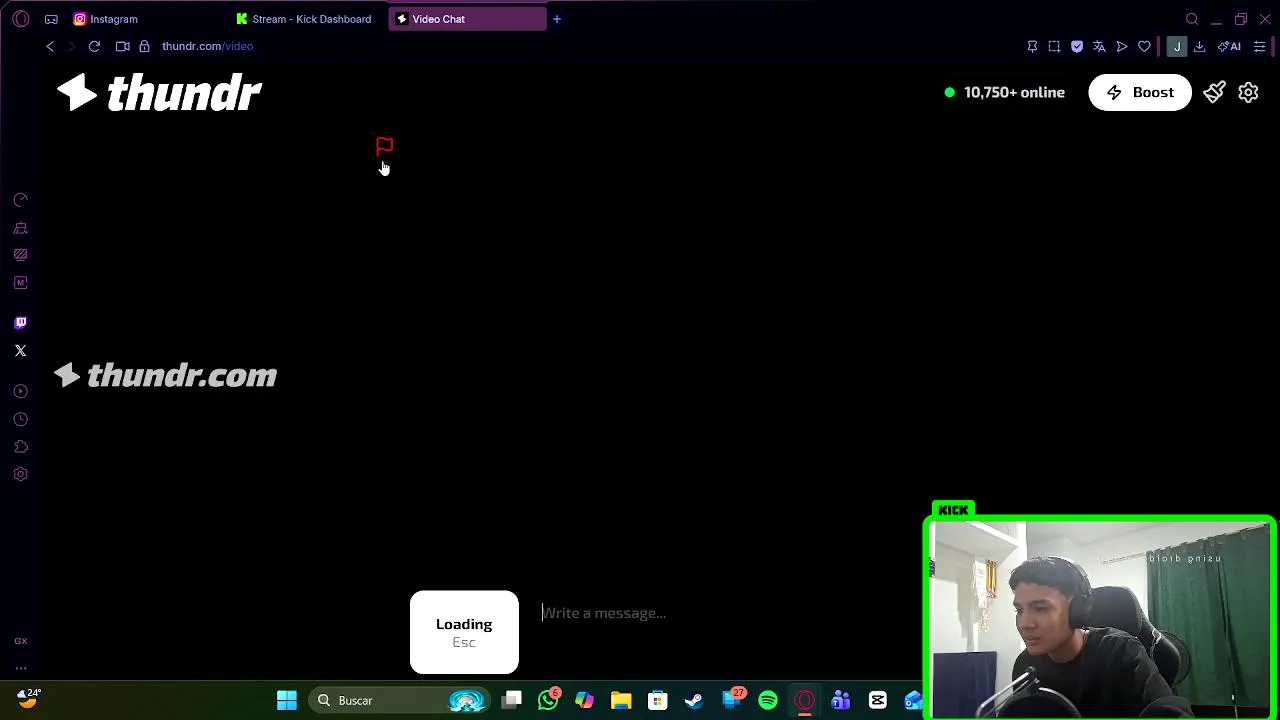Click the site security lock icon
Viewport: 1280px width, 720px height.
coord(144,46)
